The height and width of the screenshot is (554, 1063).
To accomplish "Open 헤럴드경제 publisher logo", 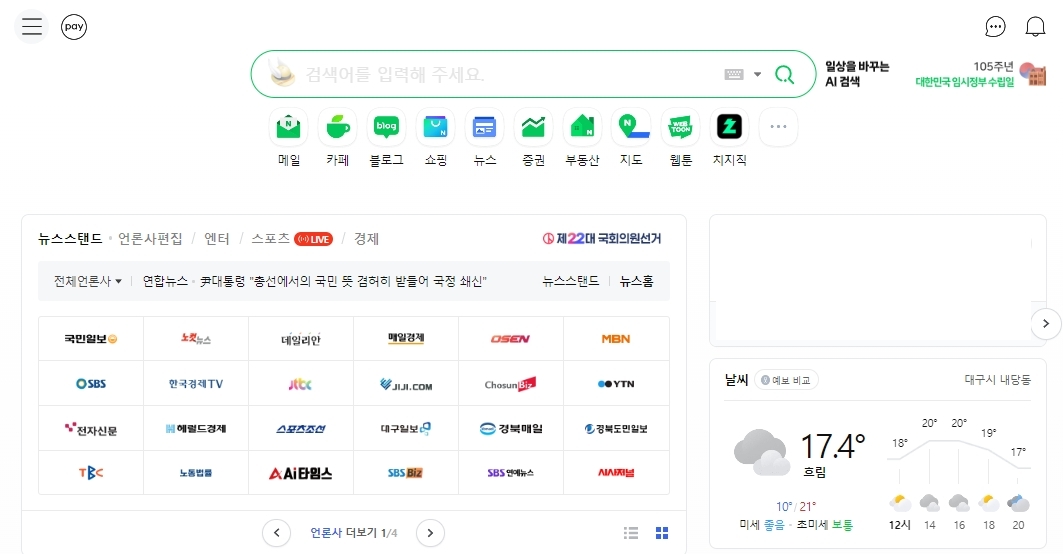I will pyautogui.click(x=196, y=429).
